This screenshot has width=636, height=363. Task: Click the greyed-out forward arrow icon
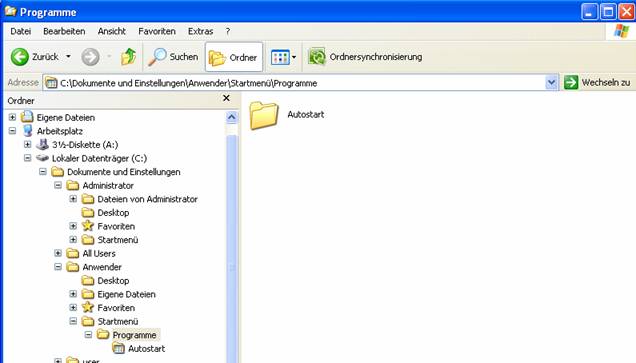(90, 57)
